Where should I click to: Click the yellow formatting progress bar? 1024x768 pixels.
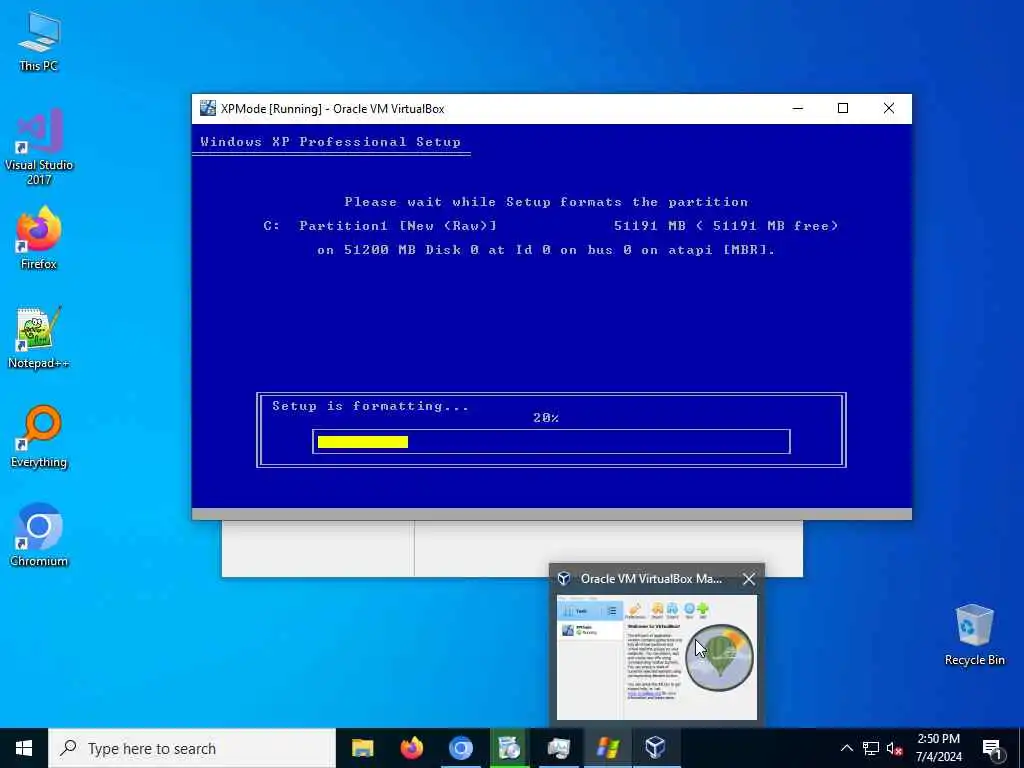[x=362, y=442]
